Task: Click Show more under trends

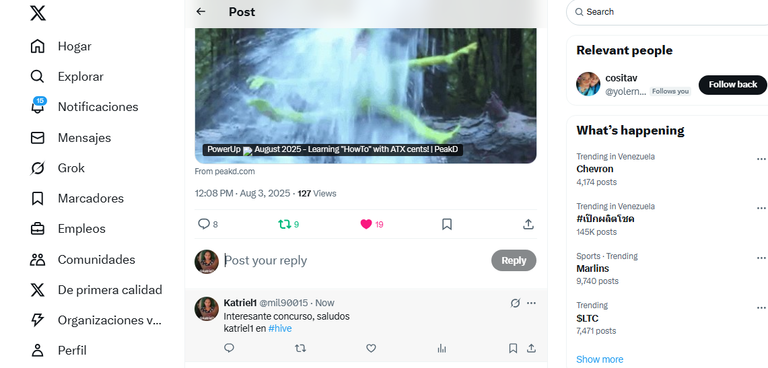Action: point(600,359)
